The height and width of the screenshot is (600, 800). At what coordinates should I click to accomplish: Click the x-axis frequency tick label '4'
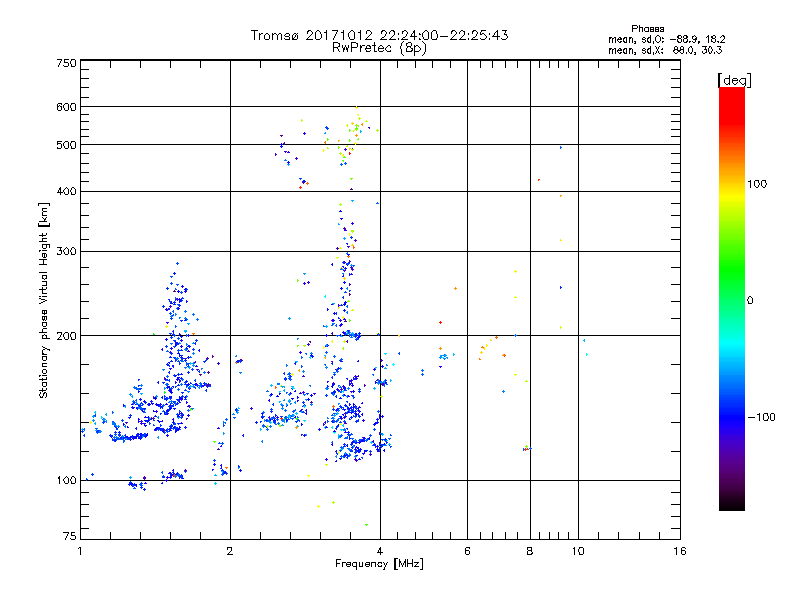point(380,551)
